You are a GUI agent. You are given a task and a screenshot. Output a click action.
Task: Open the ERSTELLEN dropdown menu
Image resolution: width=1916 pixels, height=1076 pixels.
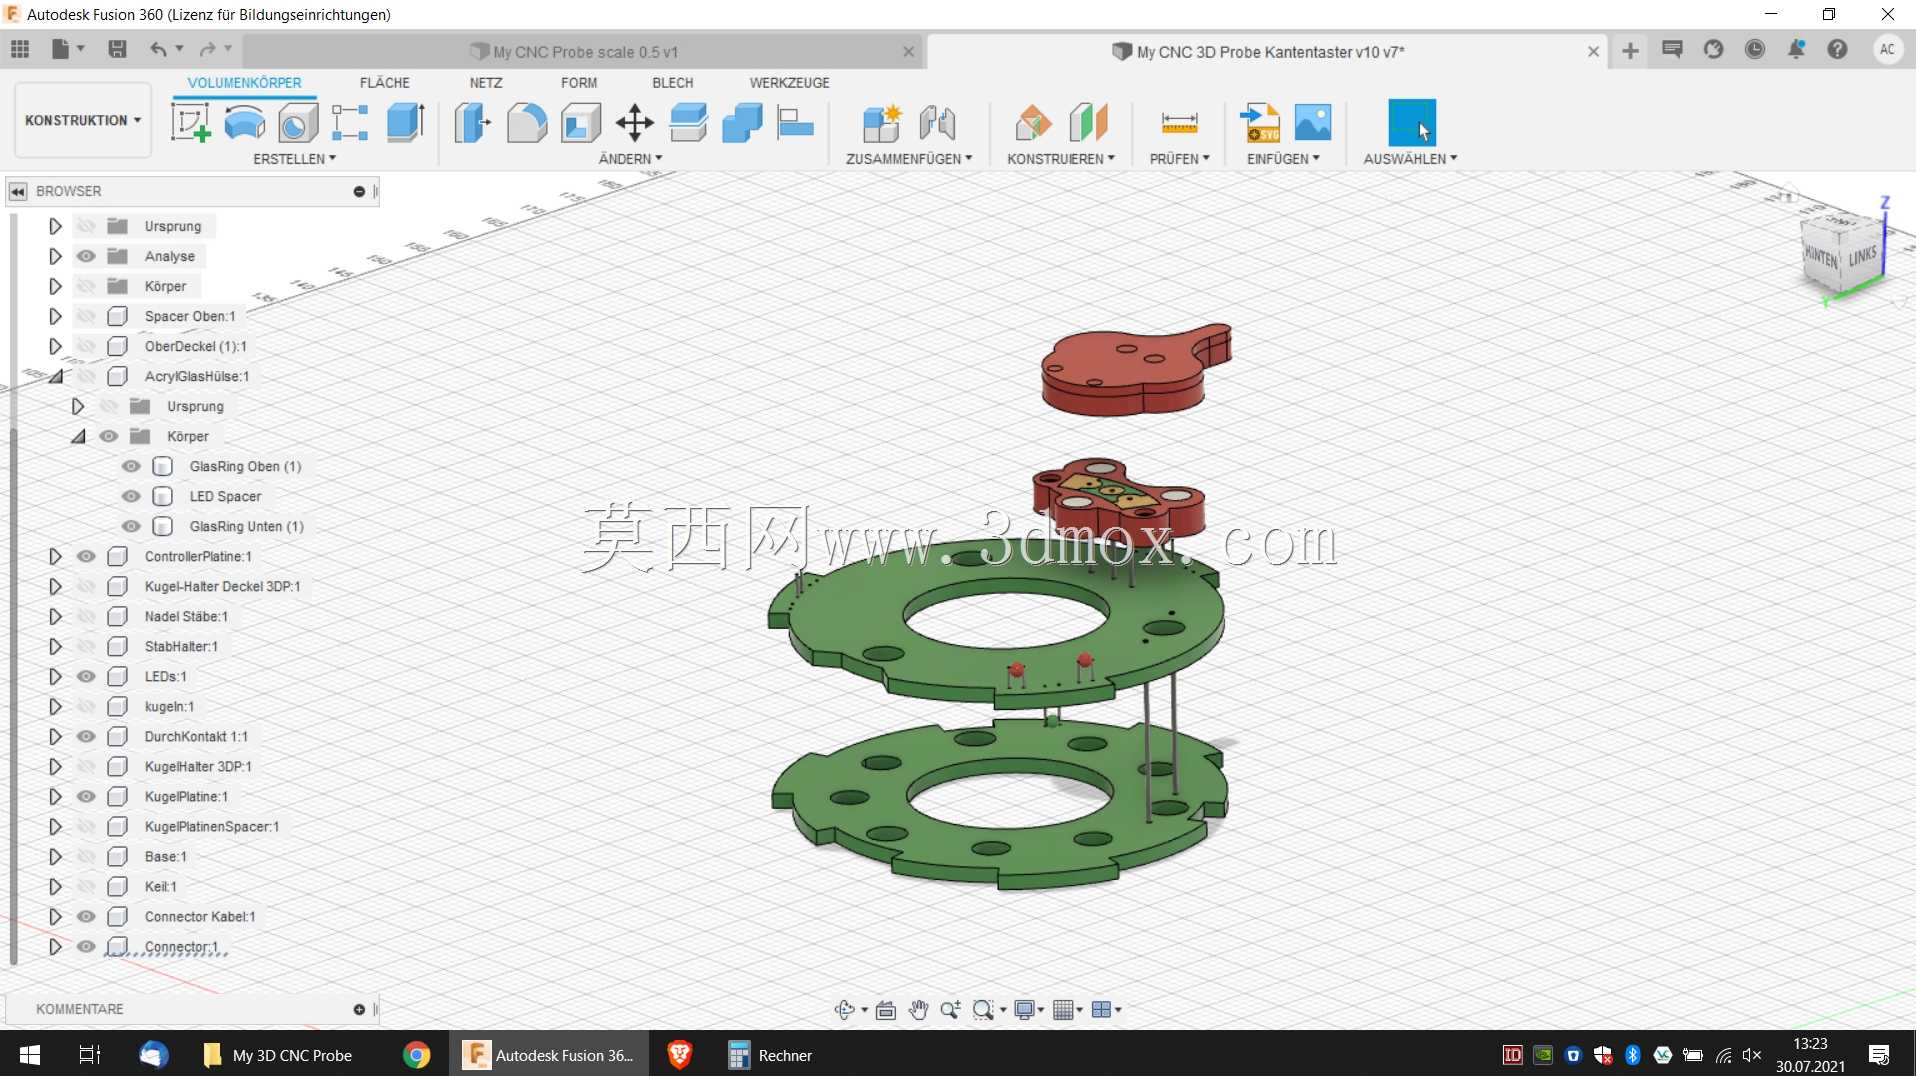[x=294, y=159]
